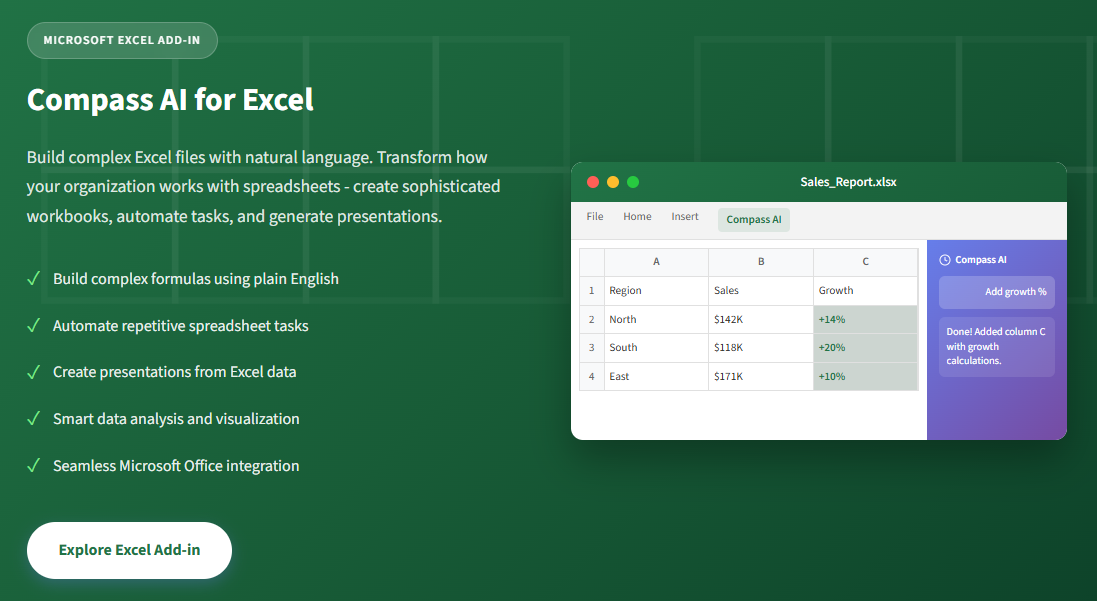
Task: Select the North region cell
Action: coord(656,320)
